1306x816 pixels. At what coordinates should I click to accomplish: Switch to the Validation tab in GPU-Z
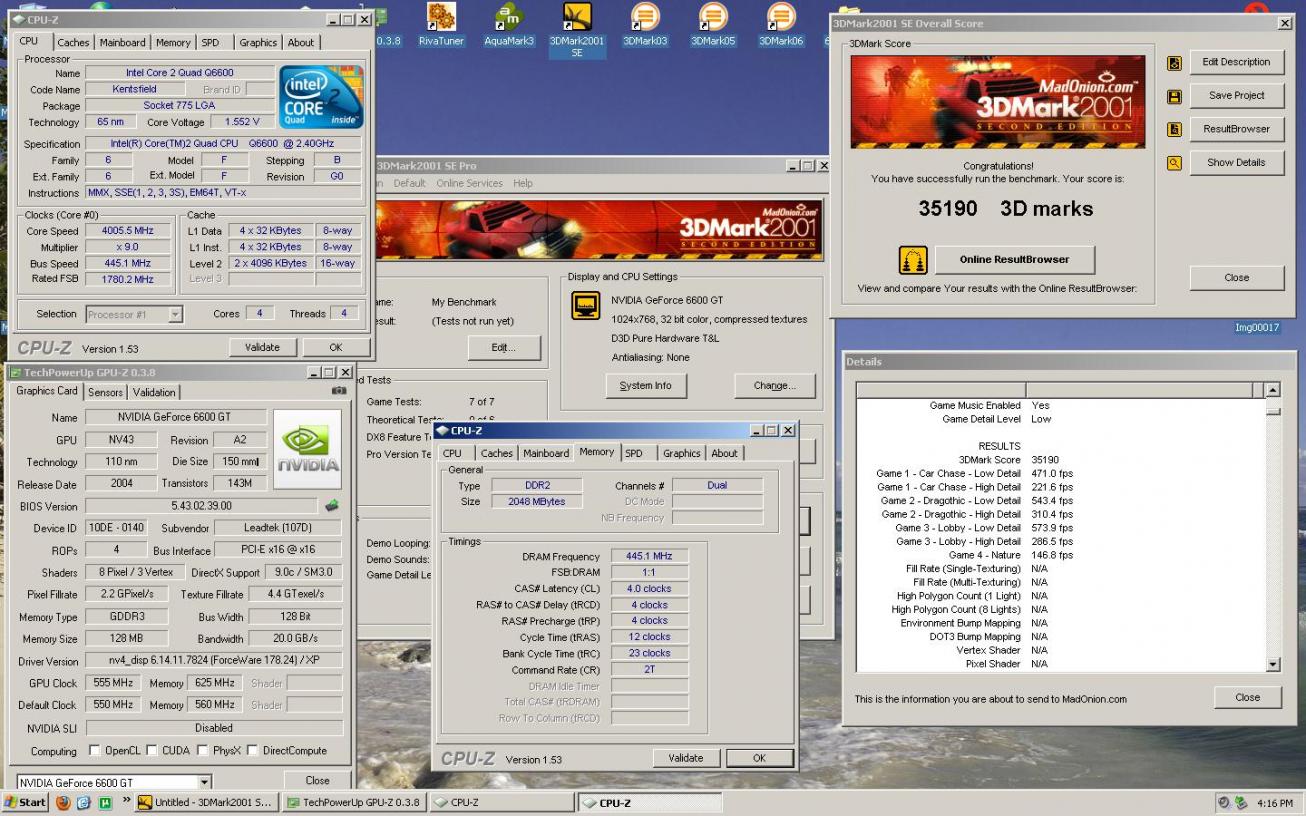(154, 392)
